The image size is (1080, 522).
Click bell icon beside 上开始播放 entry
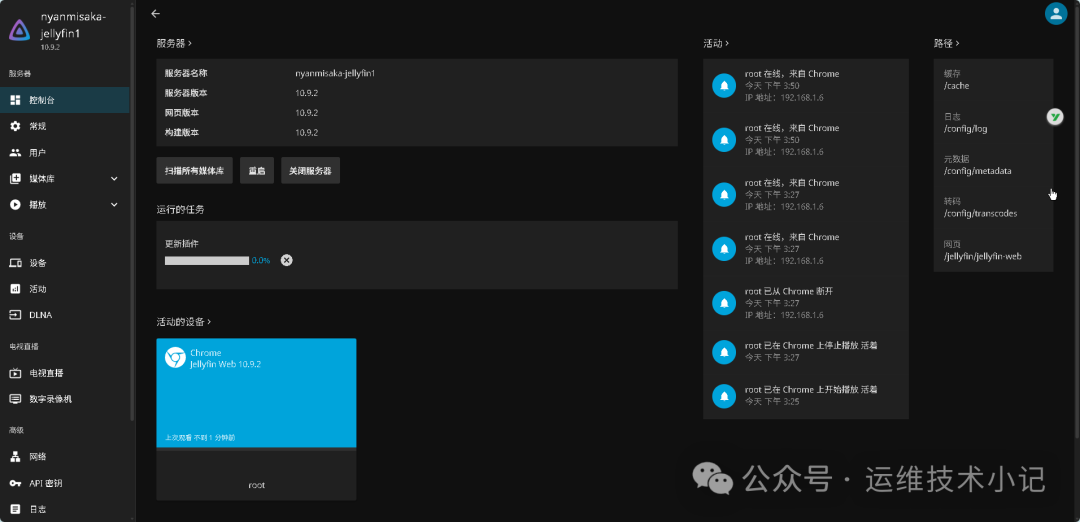pos(724,396)
